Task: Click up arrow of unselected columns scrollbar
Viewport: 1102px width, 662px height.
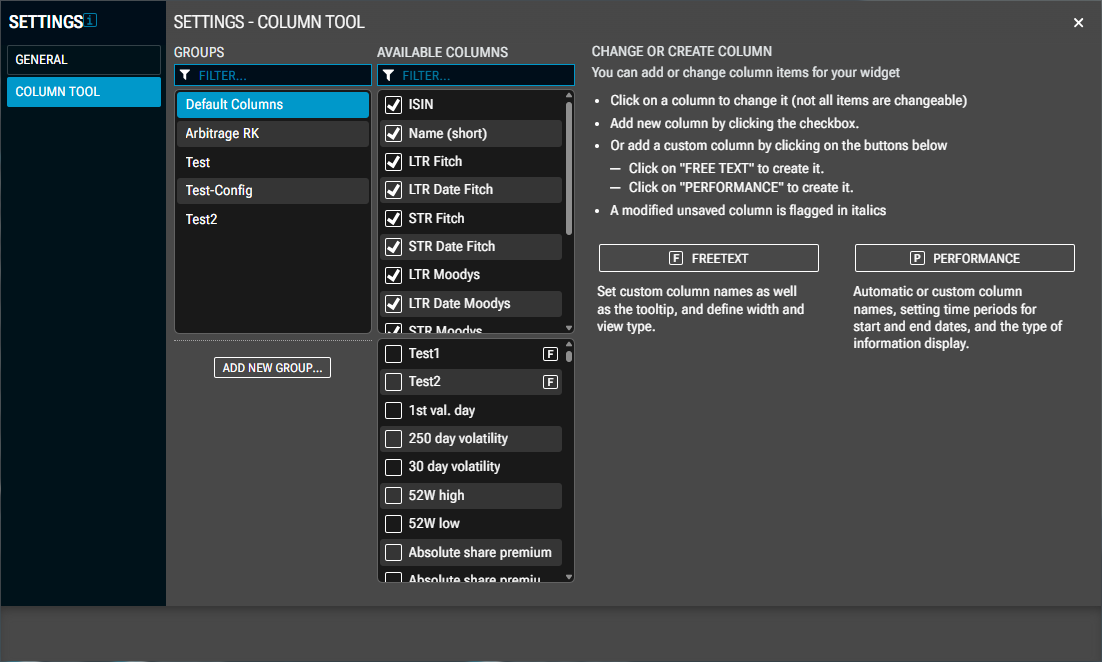Action: tap(569, 344)
